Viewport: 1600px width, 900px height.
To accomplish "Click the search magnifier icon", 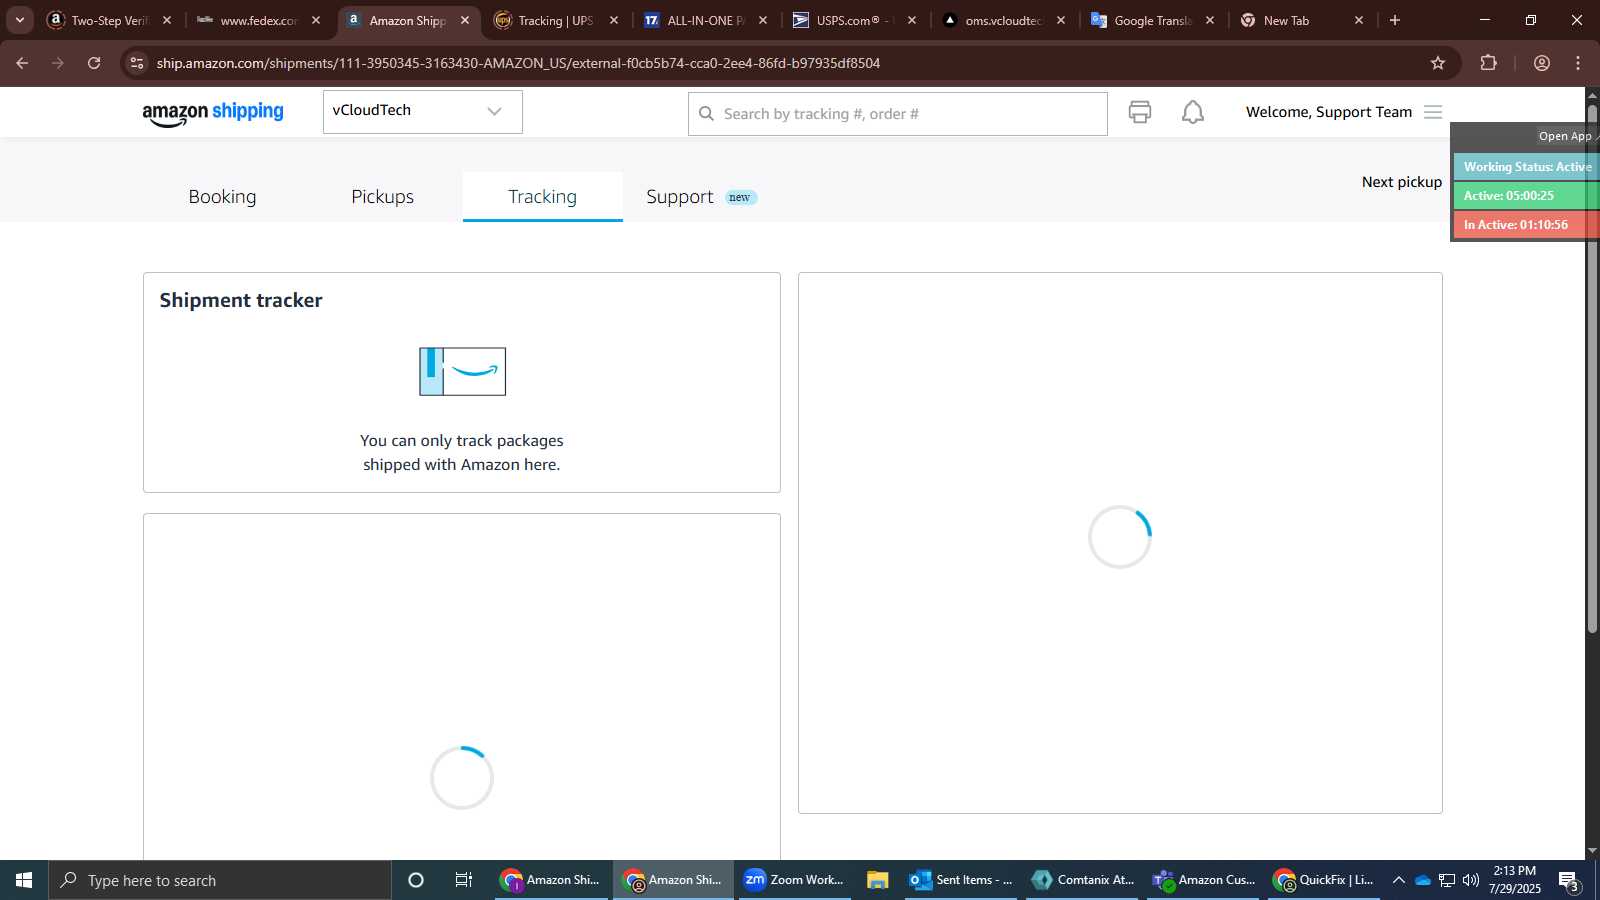I will coord(706,114).
